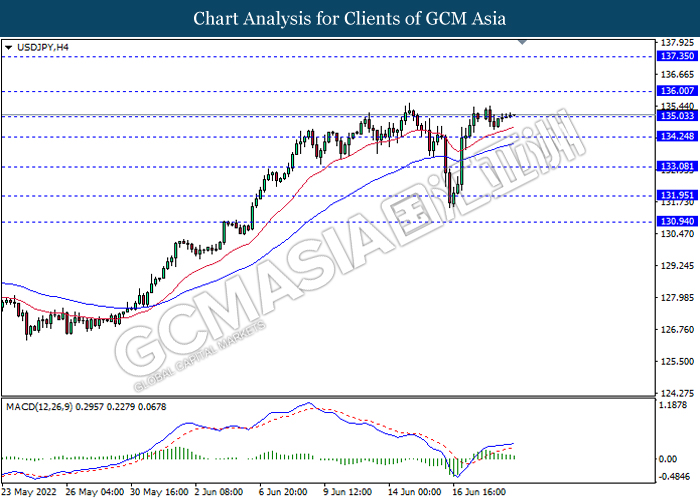This screenshot has height=500, width=700.
Task: Click the 129.245 price axis value
Action: pos(677,266)
